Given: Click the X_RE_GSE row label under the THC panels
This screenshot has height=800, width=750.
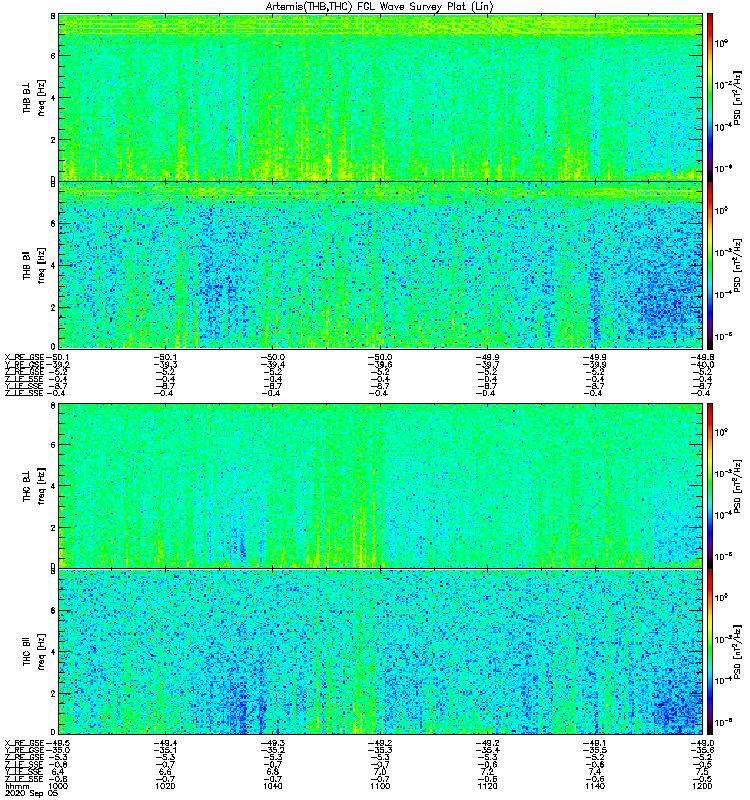Looking at the screenshot, I should (x=24, y=743).
